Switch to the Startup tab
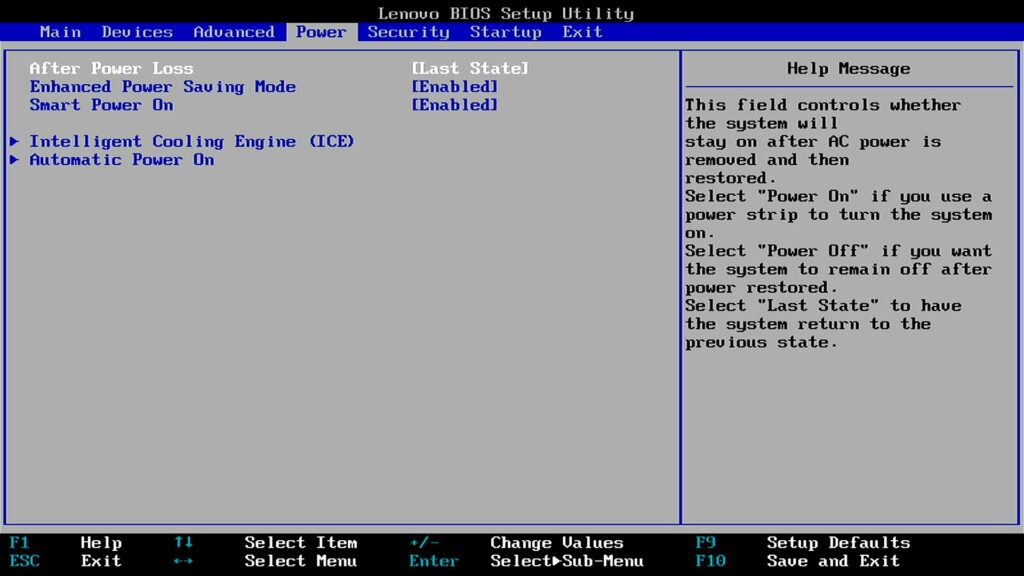 click(505, 32)
